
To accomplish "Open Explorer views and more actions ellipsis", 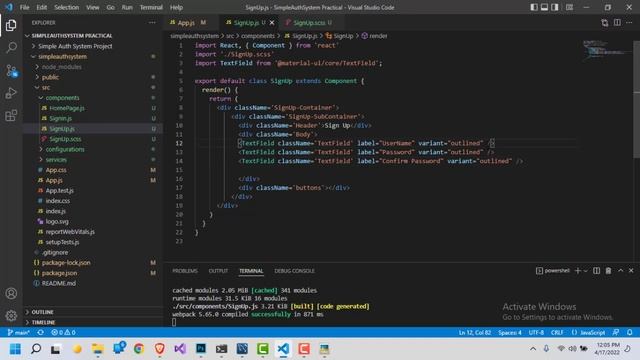I will pos(152,23).
